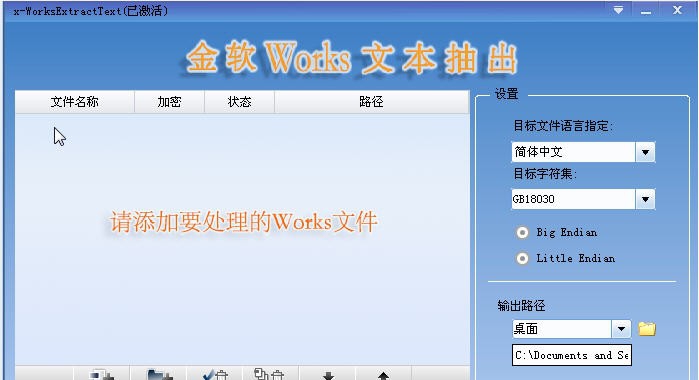This screenshot has height=380, width=699.
Task: Click the add folder icon in bottom toolbar
Action: 160,375
